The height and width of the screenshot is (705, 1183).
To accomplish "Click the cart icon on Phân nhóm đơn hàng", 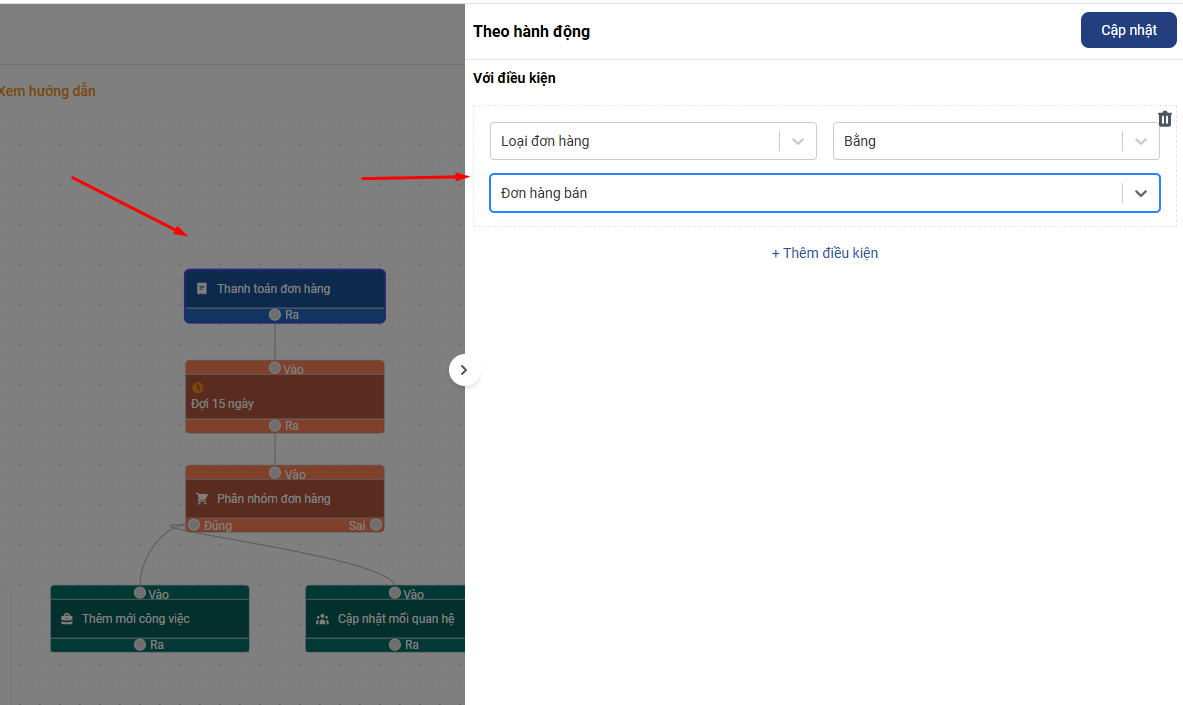I will 202,499.
